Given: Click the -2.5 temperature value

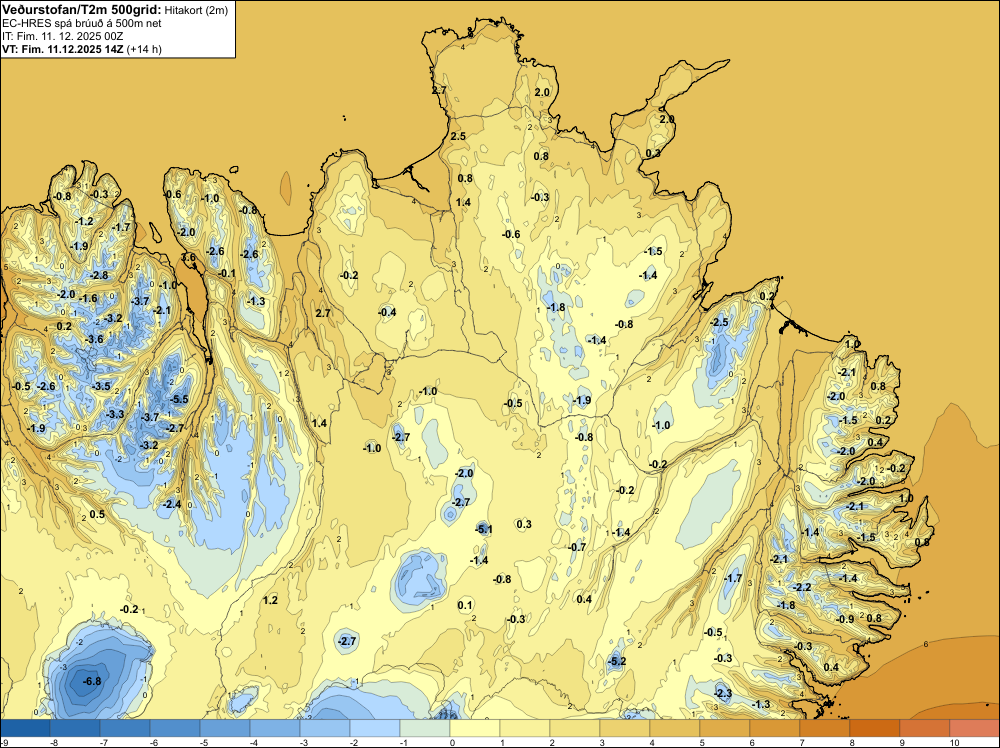Looking at the screenshot, I should pos(719,322).
